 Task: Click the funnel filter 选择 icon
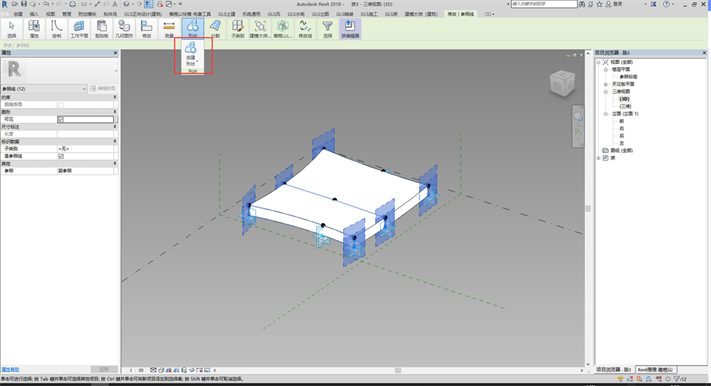(x=327, y=29)
